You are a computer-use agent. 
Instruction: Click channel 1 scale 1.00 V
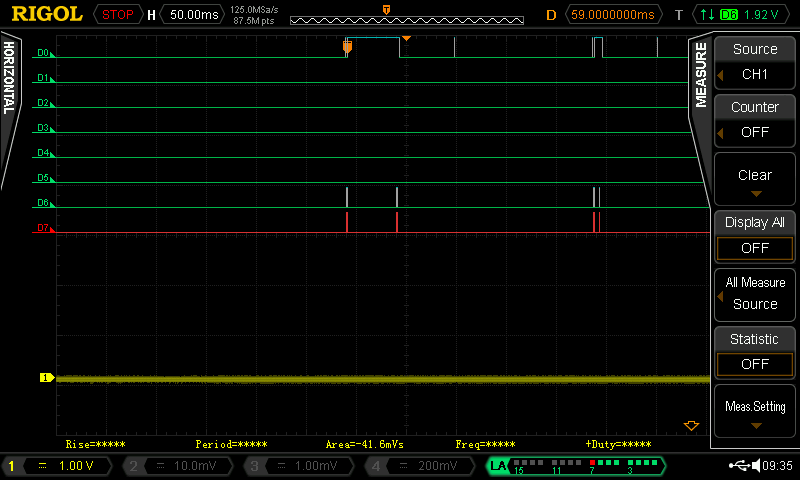pyautogui.click(x=76, y=466)
